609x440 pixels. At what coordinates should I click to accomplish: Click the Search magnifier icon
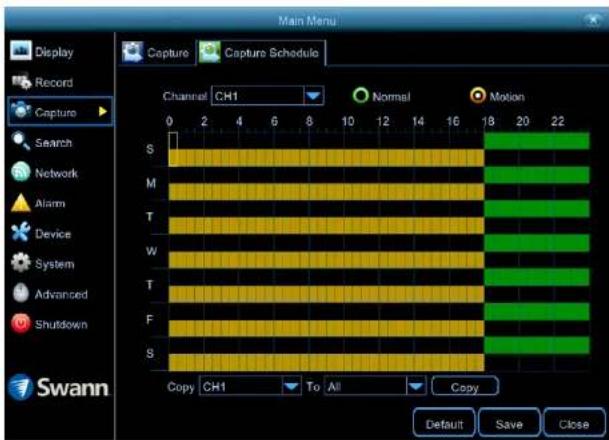(21, 141)
